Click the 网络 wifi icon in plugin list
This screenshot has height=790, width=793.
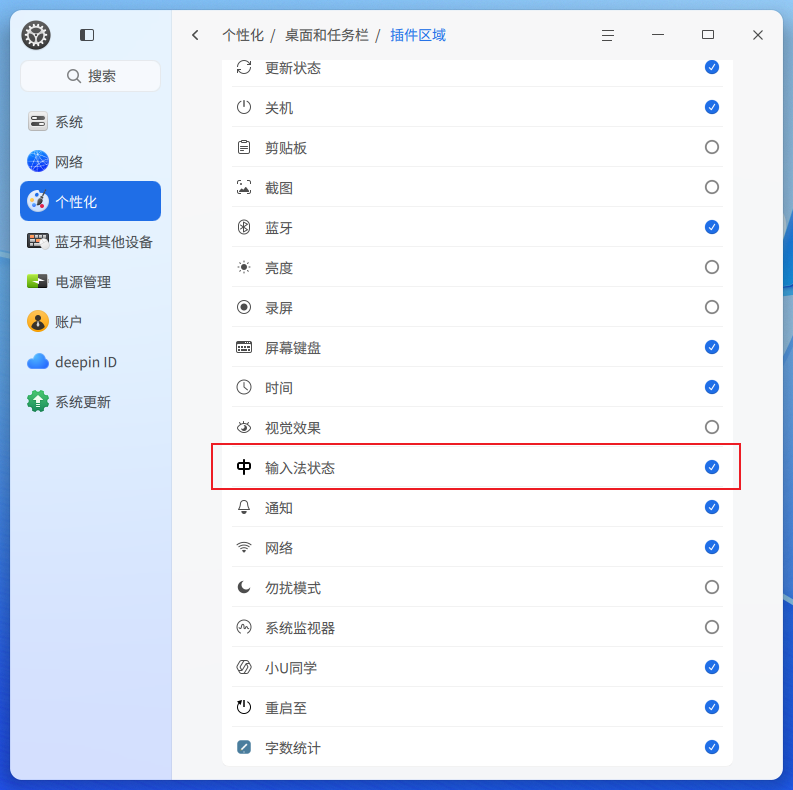244,547
